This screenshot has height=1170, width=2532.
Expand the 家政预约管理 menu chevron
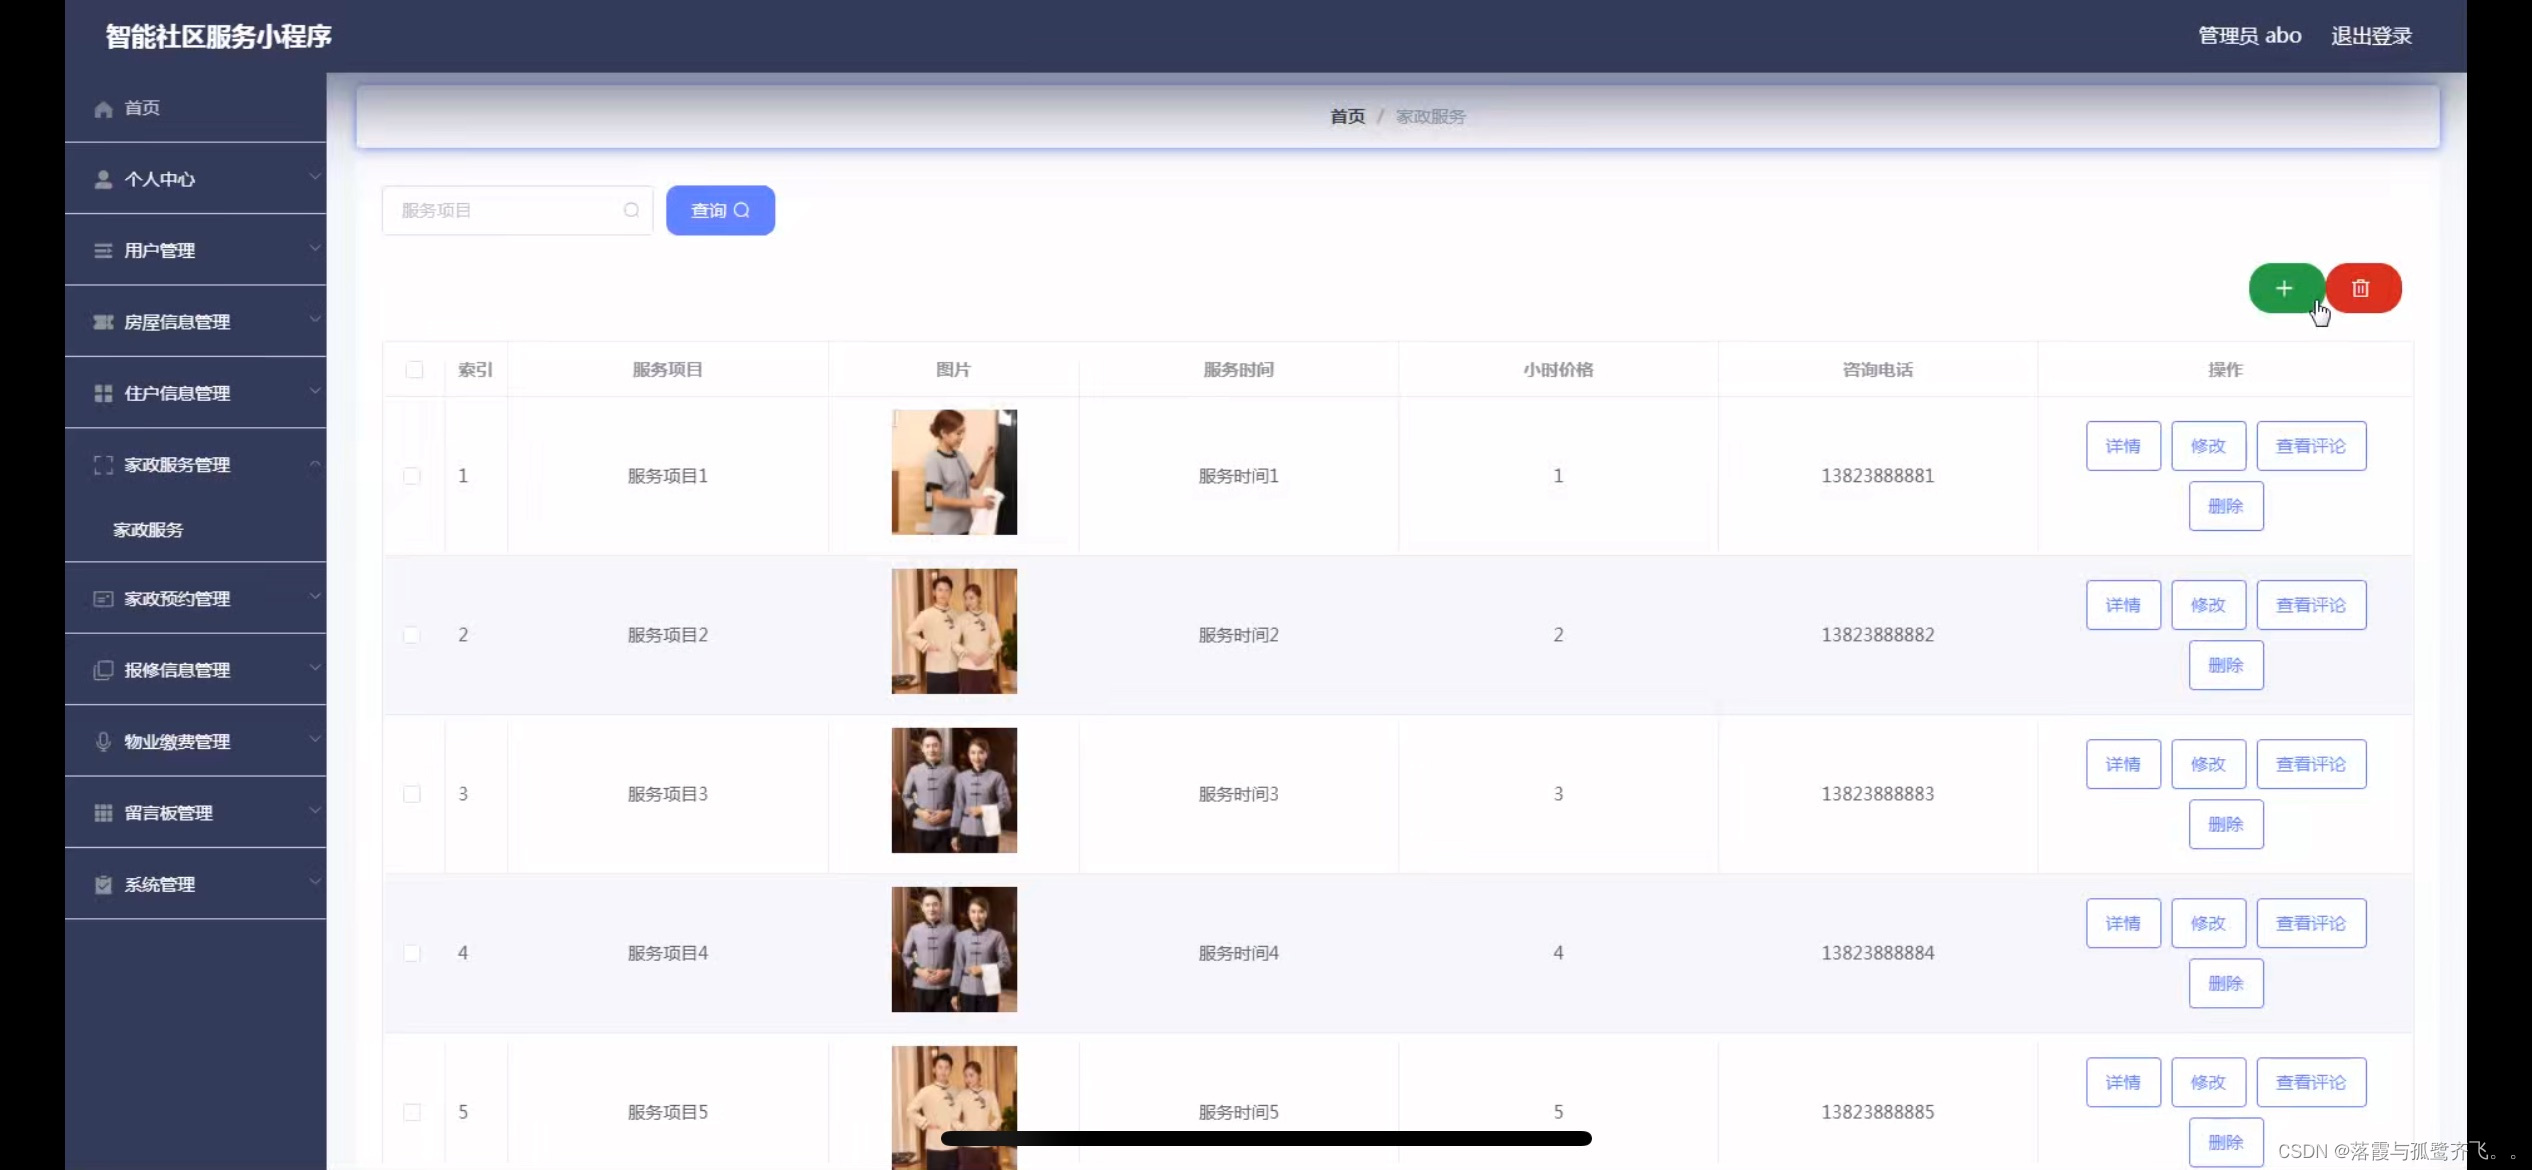tap(315, 597)
